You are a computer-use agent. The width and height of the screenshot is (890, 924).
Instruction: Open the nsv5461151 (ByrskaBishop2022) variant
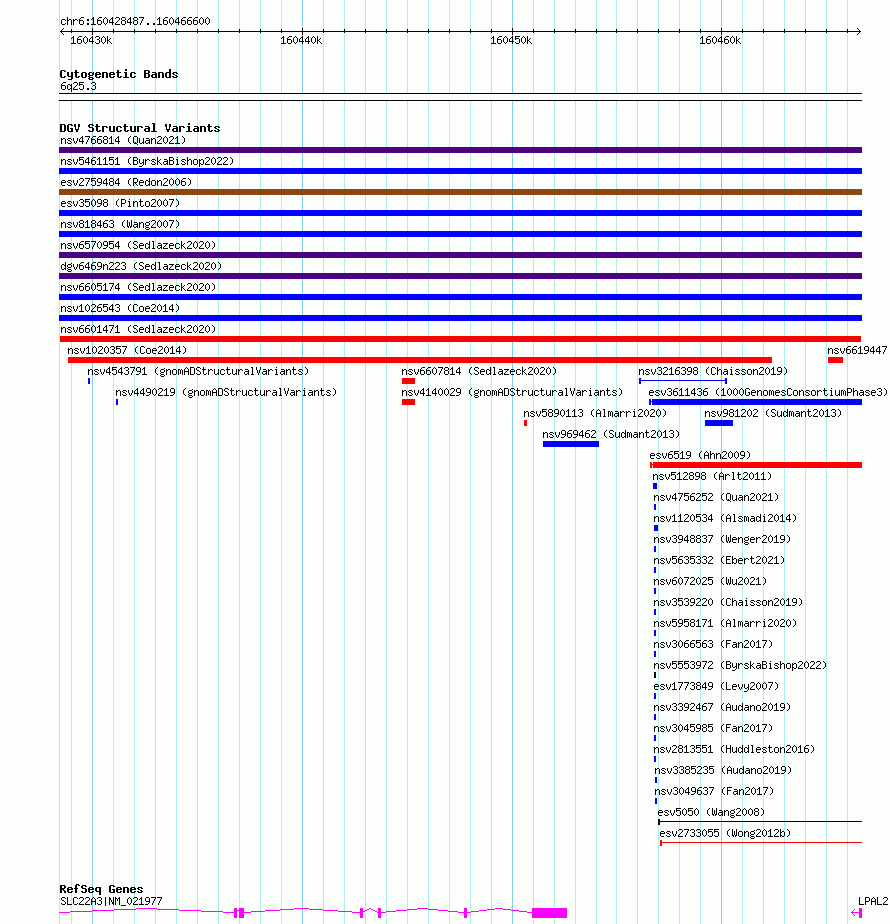(147, 161)
